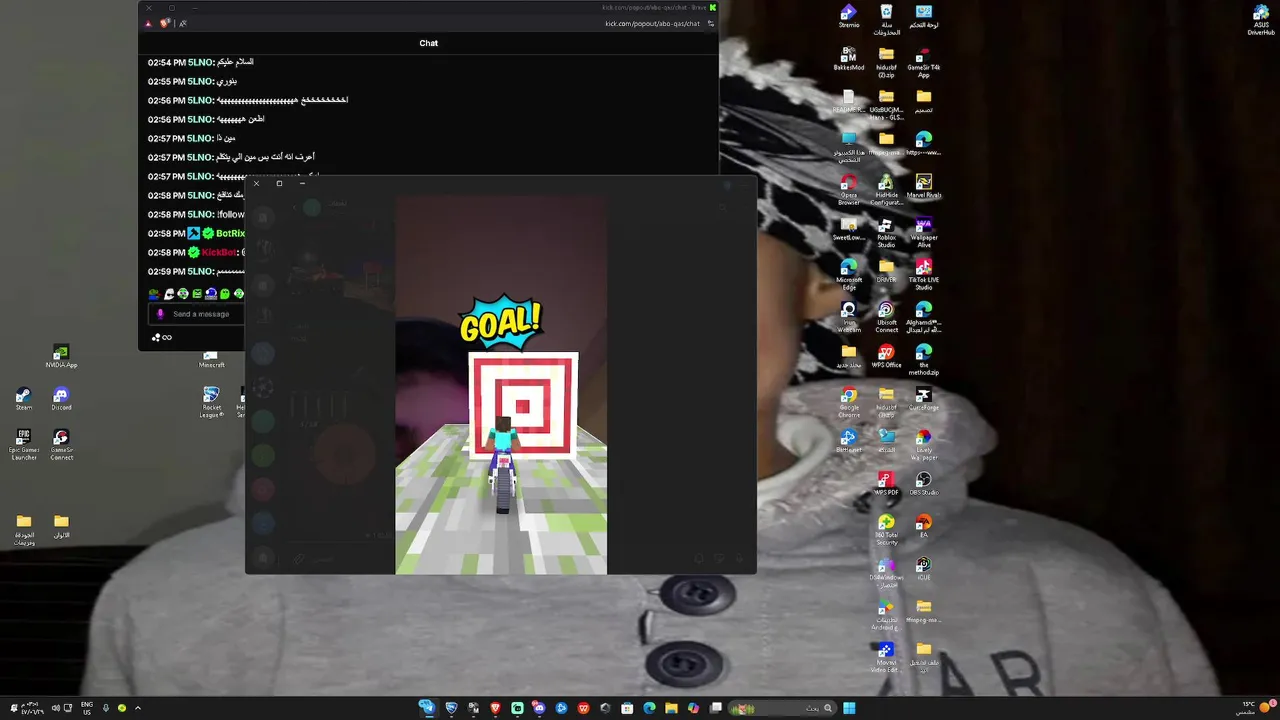The image size is (1280, 720).
Task: Click the Windows Start button
Action: click(x=849, y=708)
